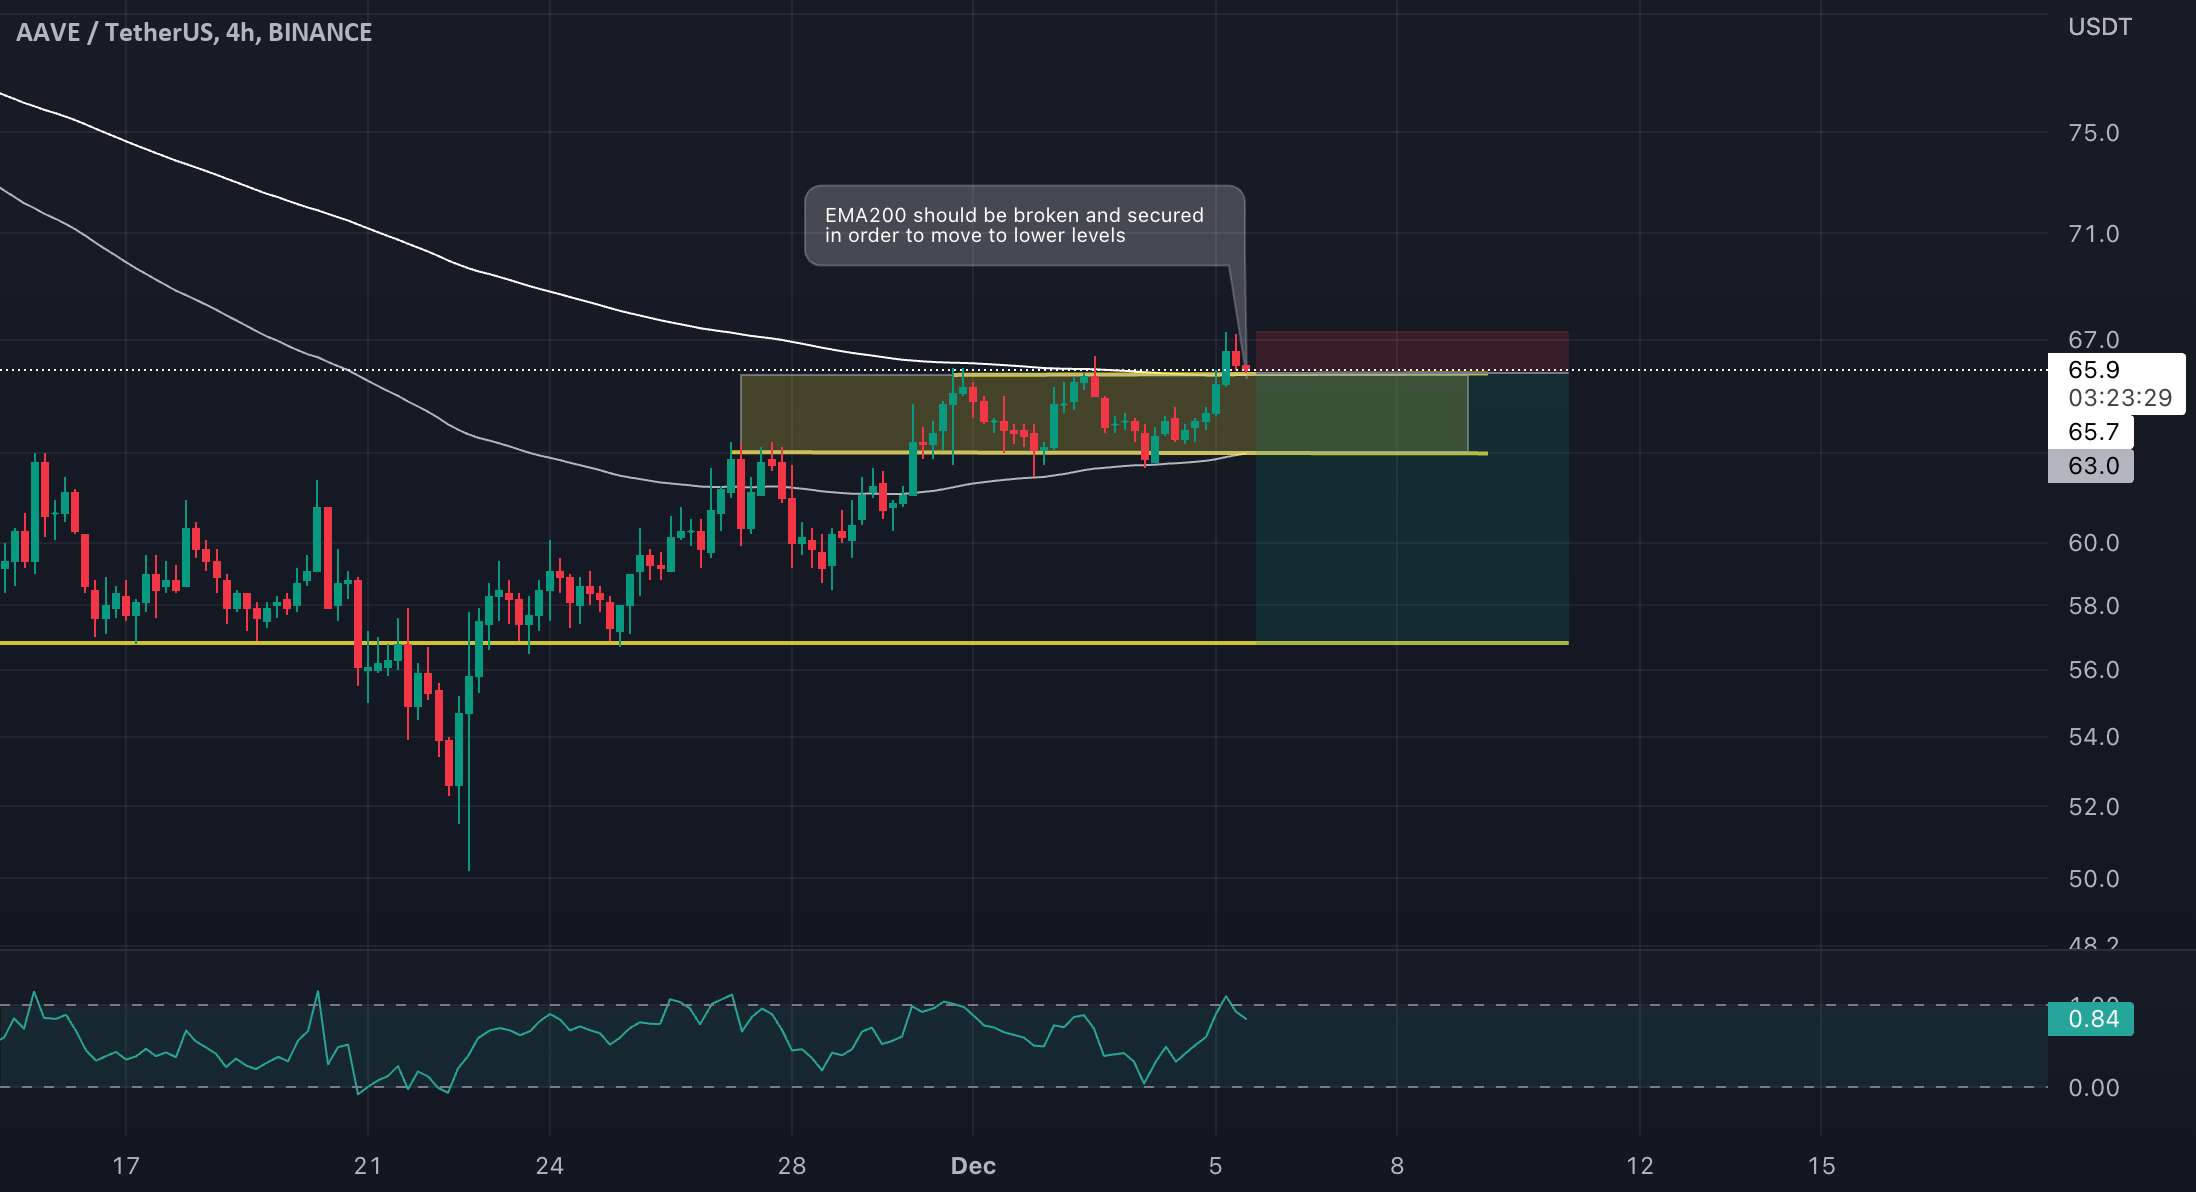Viewport: 2196px width, 1192px height.
Task: Click the 58.0 price axis label
Action: tap(2093, 606)
